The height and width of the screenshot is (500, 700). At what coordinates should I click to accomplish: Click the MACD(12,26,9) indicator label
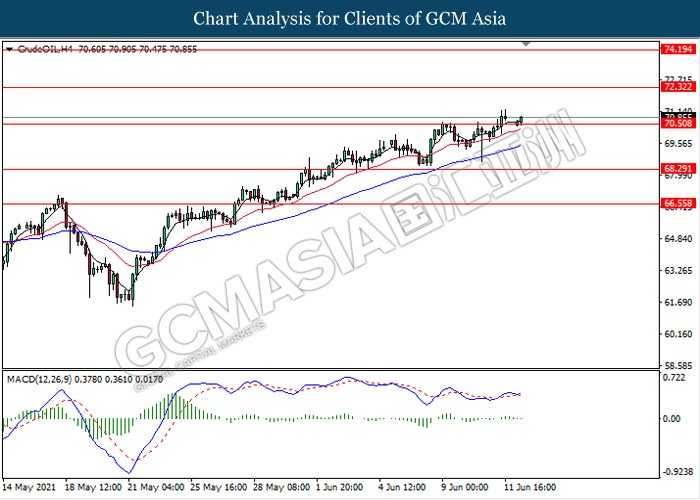pos(39,379)
